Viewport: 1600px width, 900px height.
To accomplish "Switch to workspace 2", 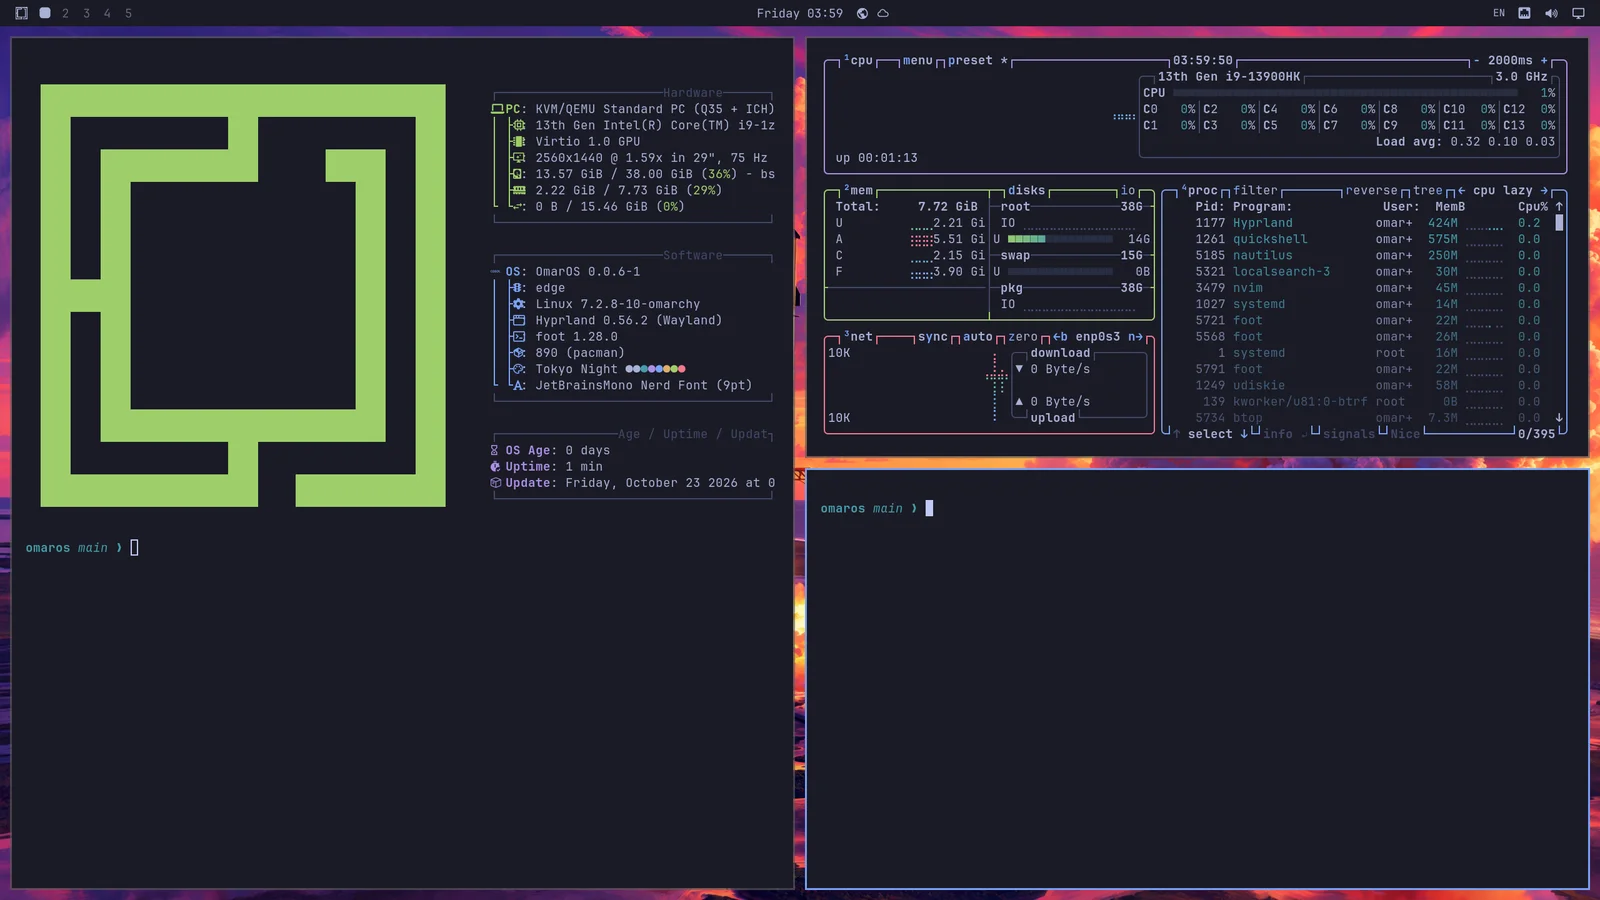I will pyautogui.click(x=65, y=13).
